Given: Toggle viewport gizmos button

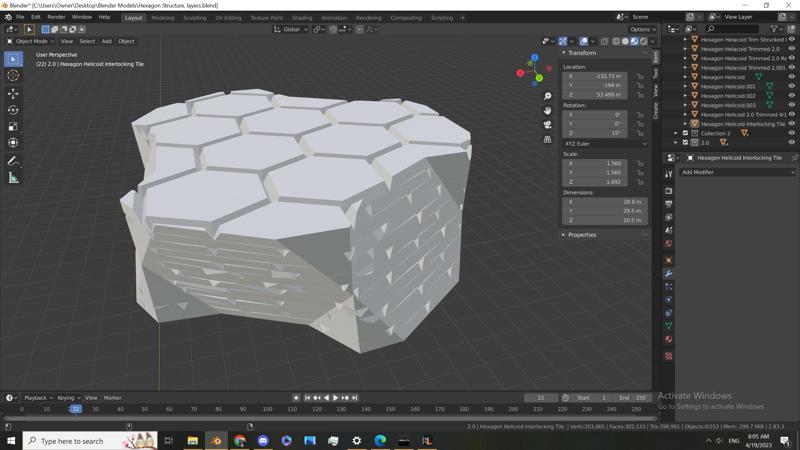Looking at the screenshot, I should pyautogui.click(x=563, y=41).
